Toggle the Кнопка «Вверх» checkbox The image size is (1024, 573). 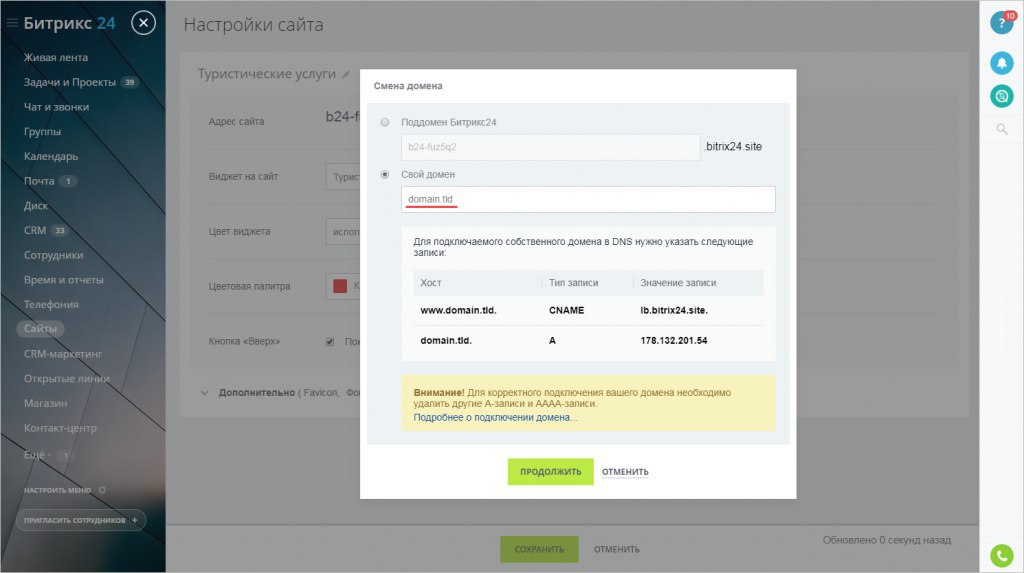(x=330, y=342)
